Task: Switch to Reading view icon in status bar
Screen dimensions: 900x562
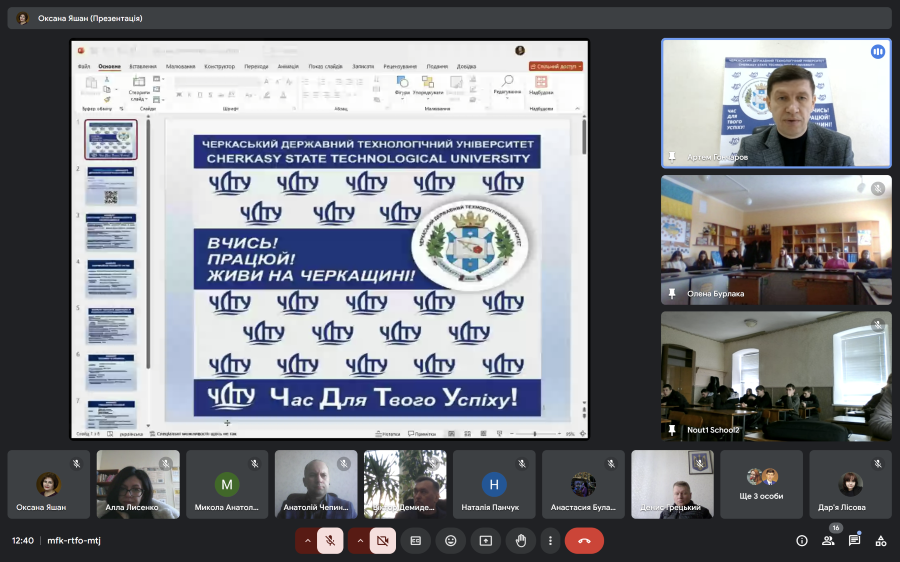Action: pos(483,434)
